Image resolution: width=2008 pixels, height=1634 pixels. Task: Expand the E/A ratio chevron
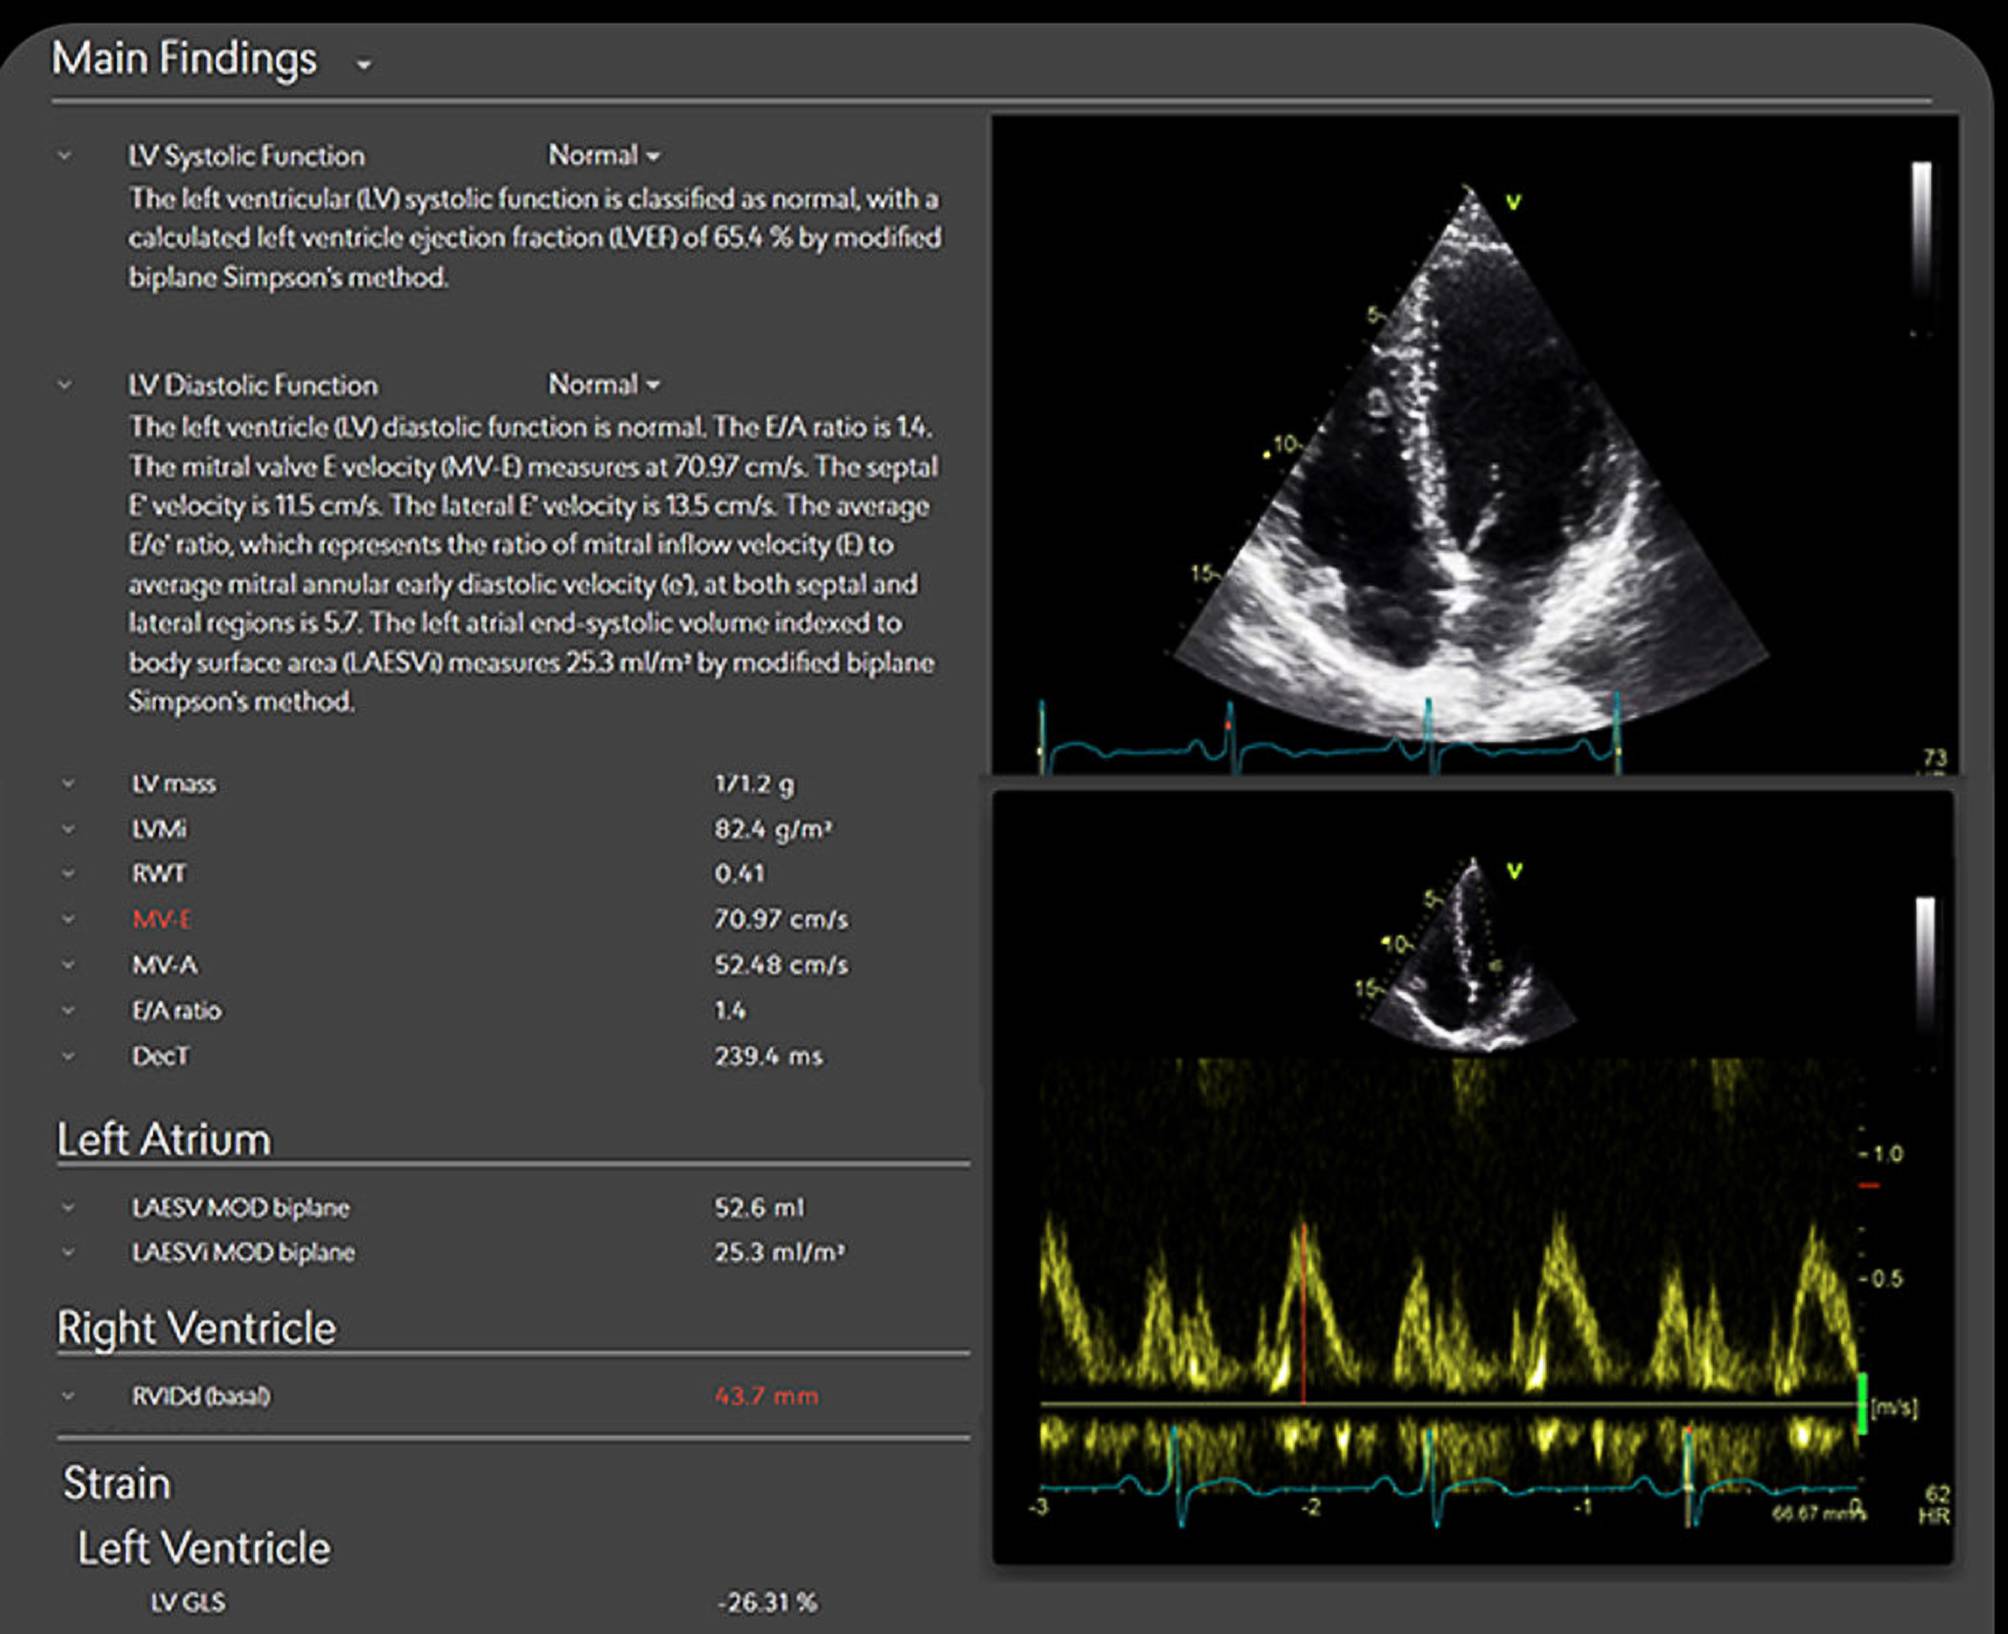[x=68, y=1010]
